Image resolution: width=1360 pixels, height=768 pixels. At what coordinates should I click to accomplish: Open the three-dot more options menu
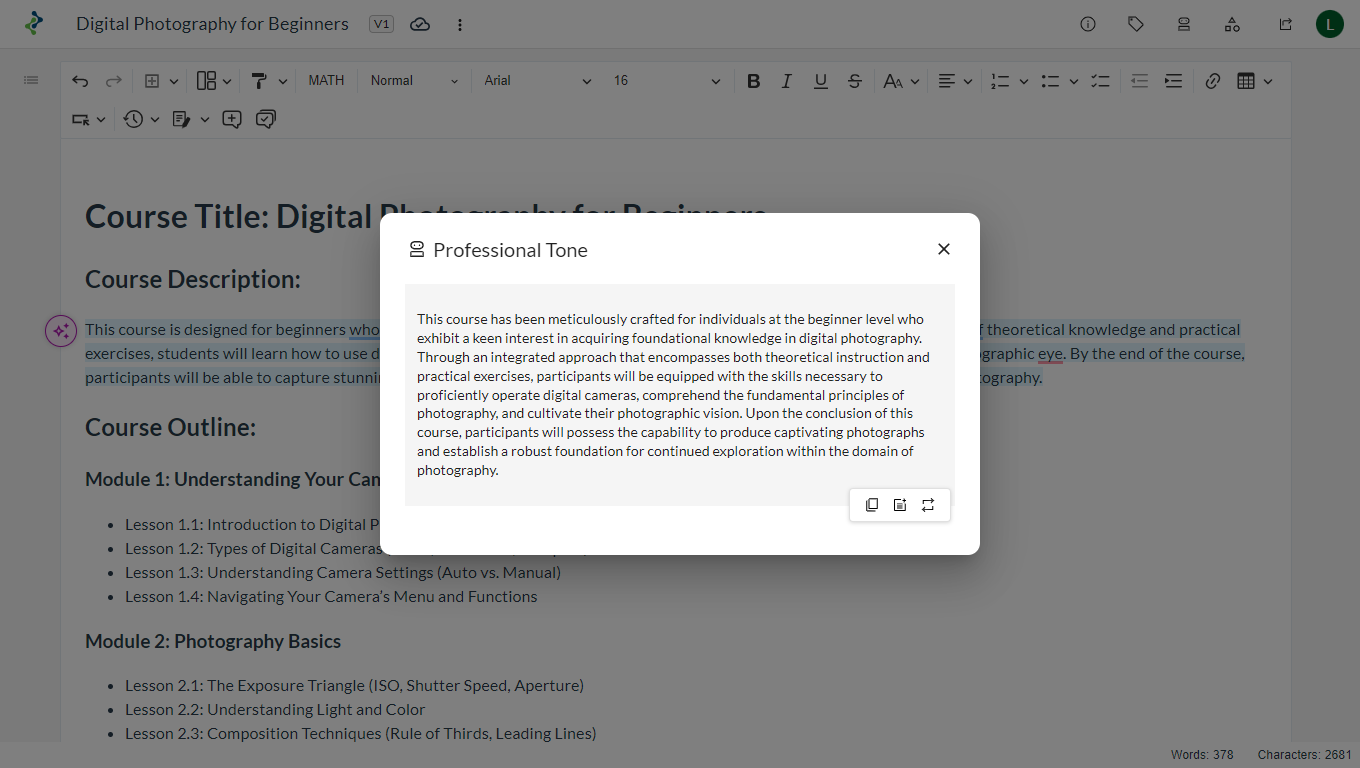[460, 24]
